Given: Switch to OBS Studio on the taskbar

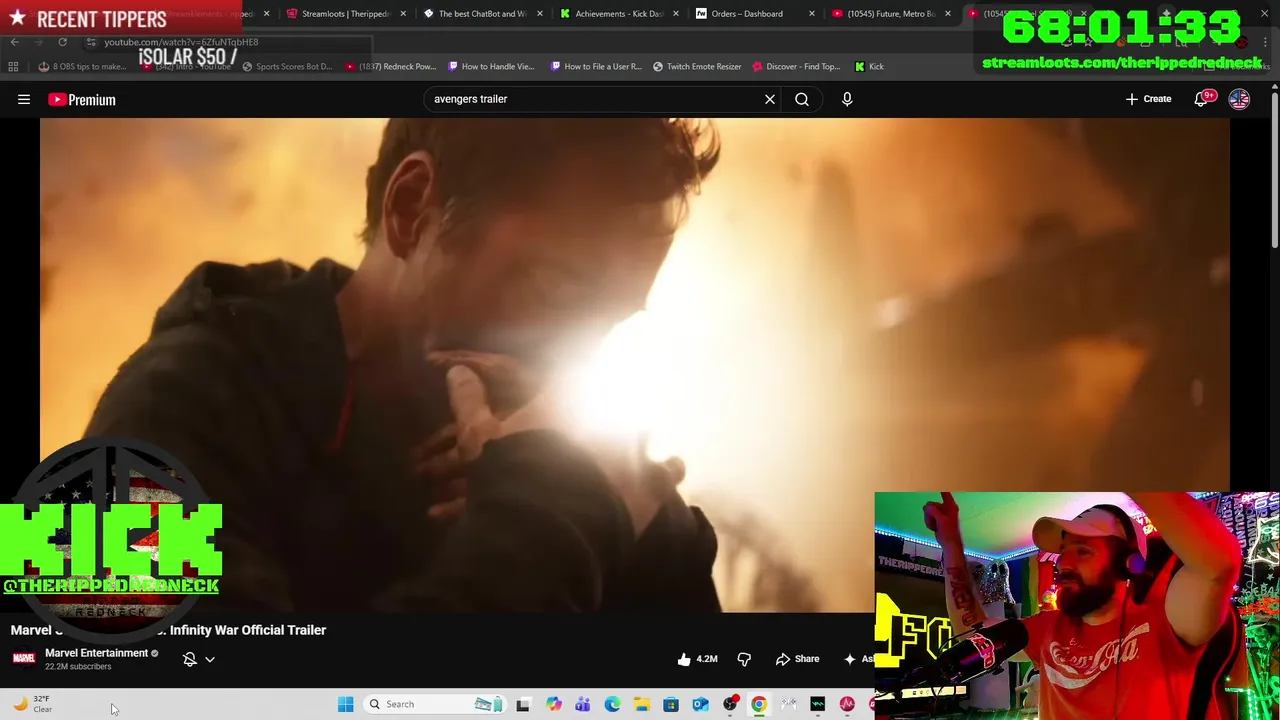Looking at the screenshot, I should 730,704.
